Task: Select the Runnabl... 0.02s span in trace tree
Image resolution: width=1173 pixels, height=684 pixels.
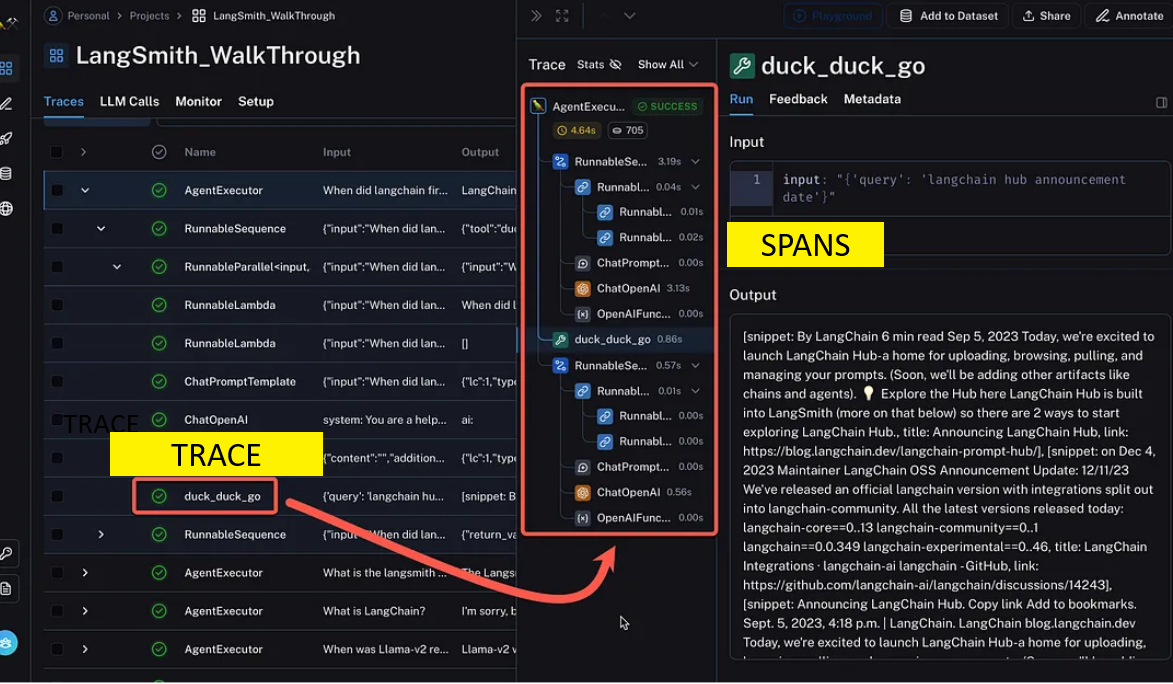Action: 650,238
